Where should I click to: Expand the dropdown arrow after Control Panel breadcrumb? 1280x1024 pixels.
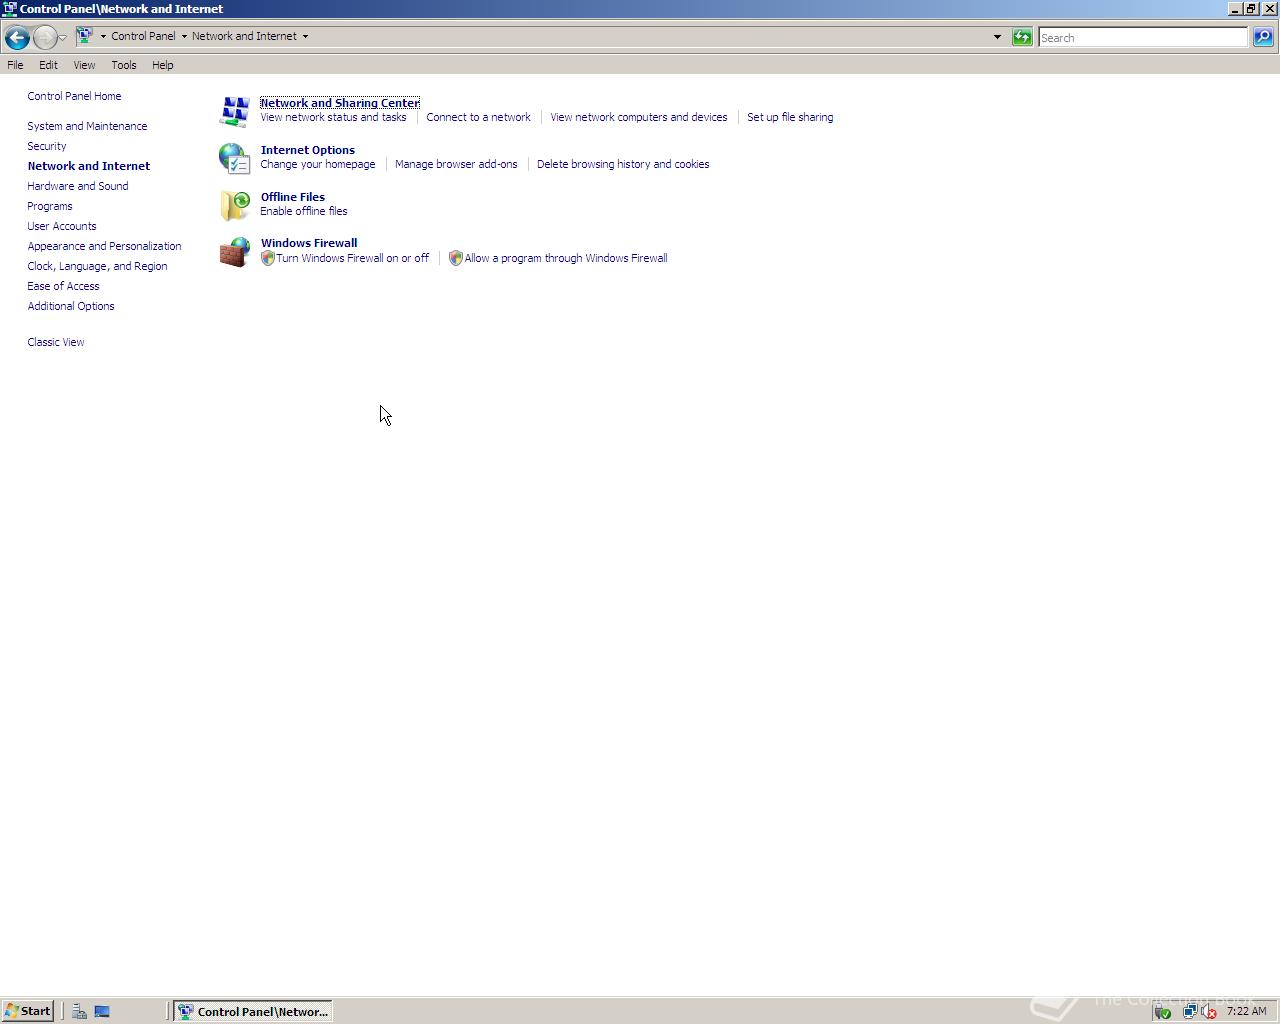pyautogui.click(x=184, y=36)
